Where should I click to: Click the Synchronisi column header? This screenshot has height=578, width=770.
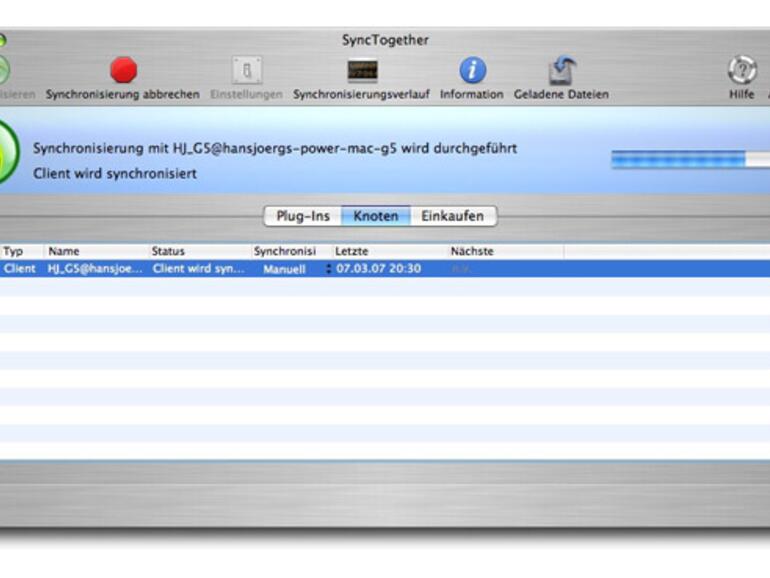(x=292, y=251)
